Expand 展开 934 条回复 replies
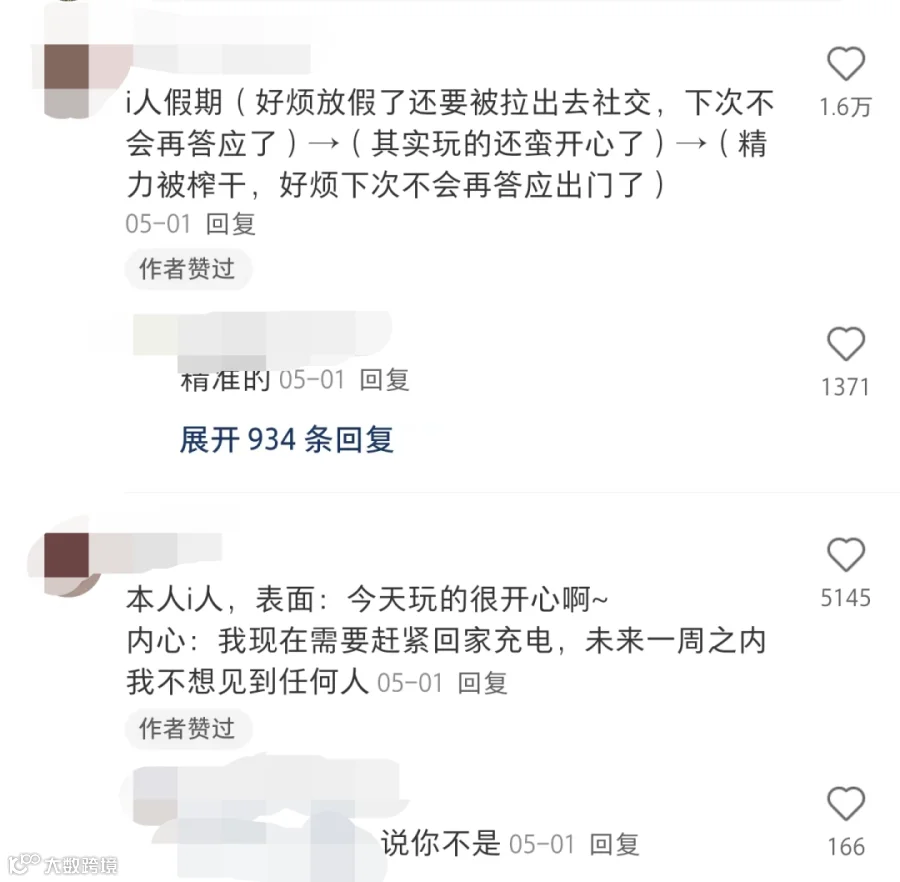This screenshot has height=882, width=900. click(x=286, y=440)
